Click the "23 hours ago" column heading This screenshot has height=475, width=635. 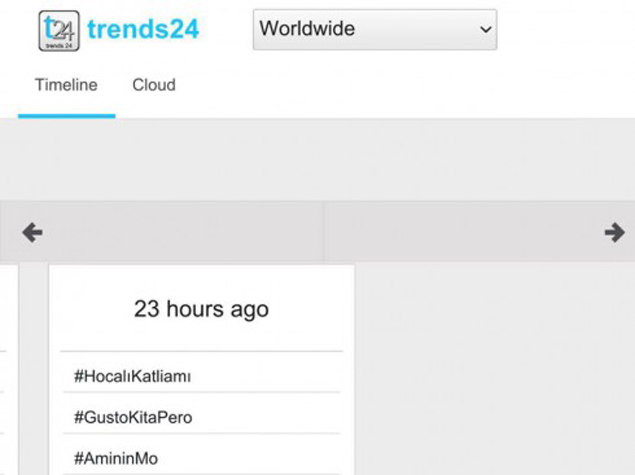(201, 309)
